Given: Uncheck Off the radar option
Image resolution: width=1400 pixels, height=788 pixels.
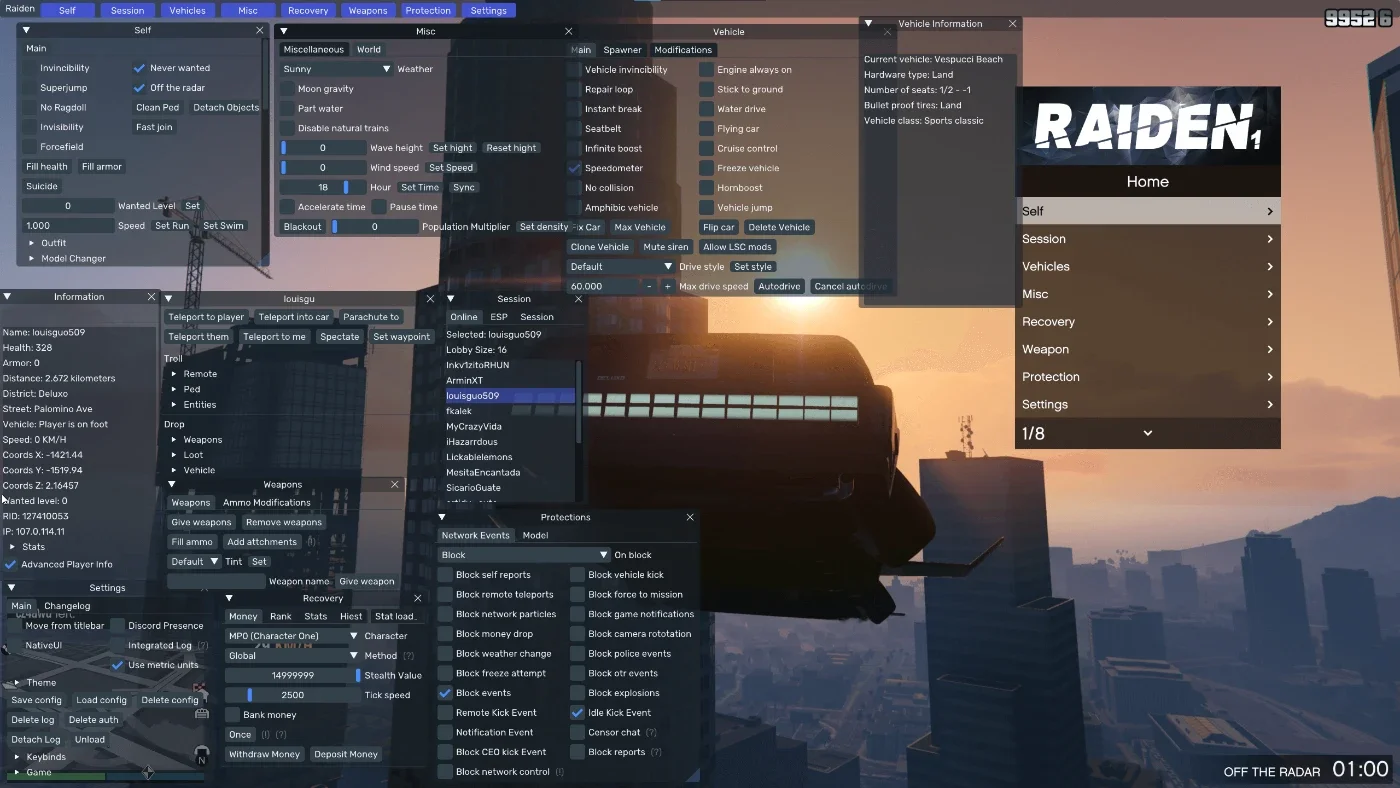Looking at the screenshot, I should (x=139, y=88).
